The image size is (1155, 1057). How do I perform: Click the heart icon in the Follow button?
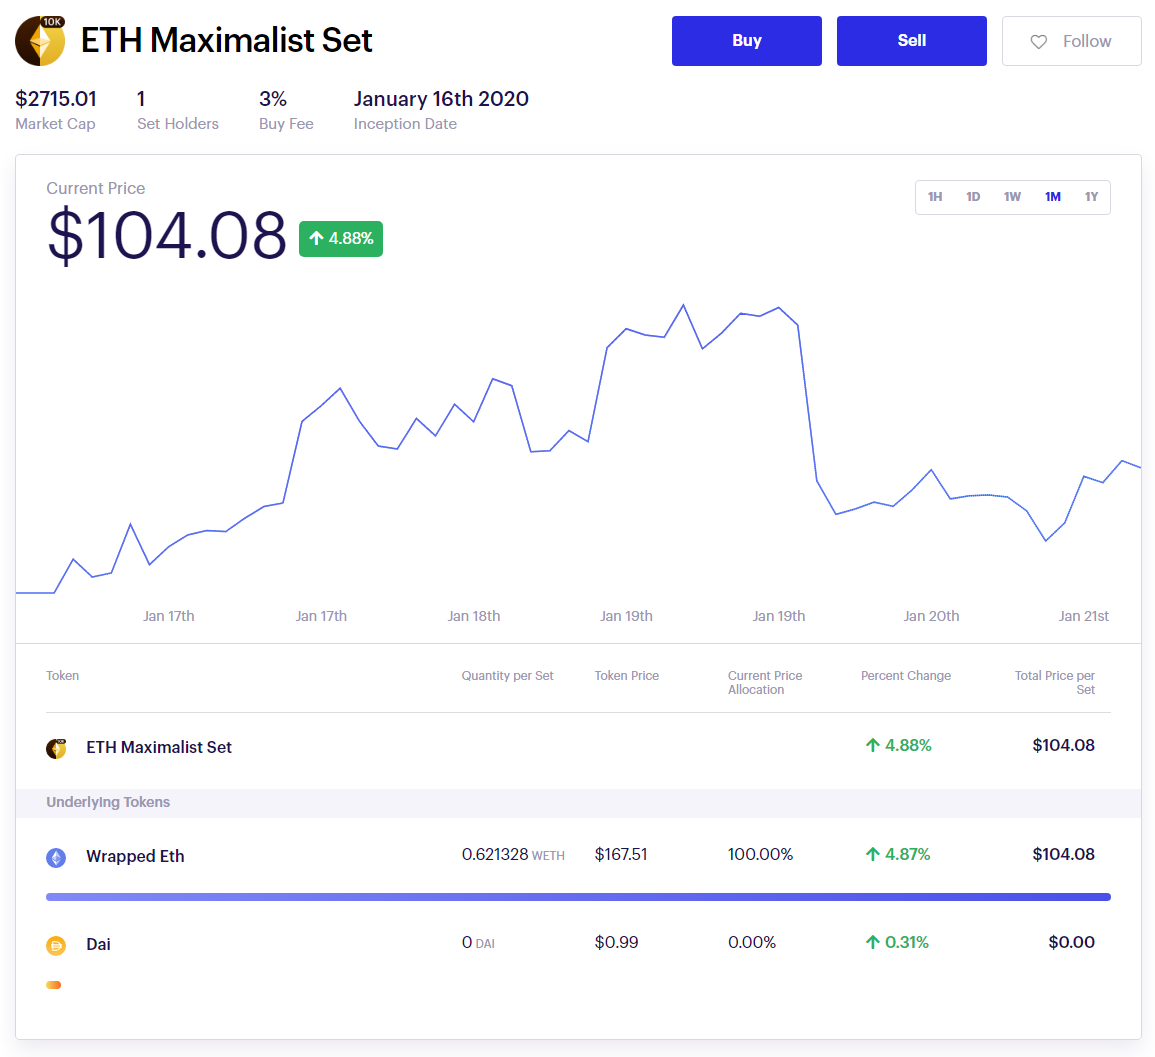point(1039,42)
